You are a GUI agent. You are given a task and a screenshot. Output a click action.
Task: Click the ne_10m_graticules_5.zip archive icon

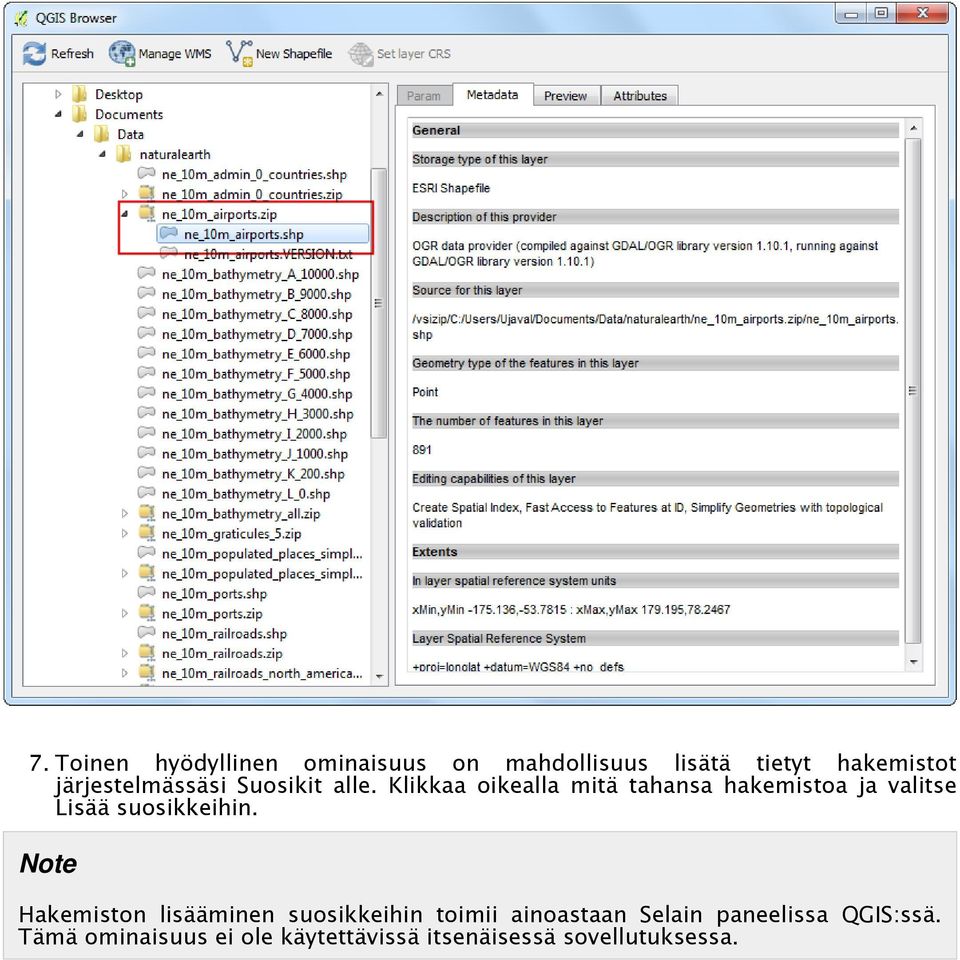pyautogui.click(x=147, y=533)
